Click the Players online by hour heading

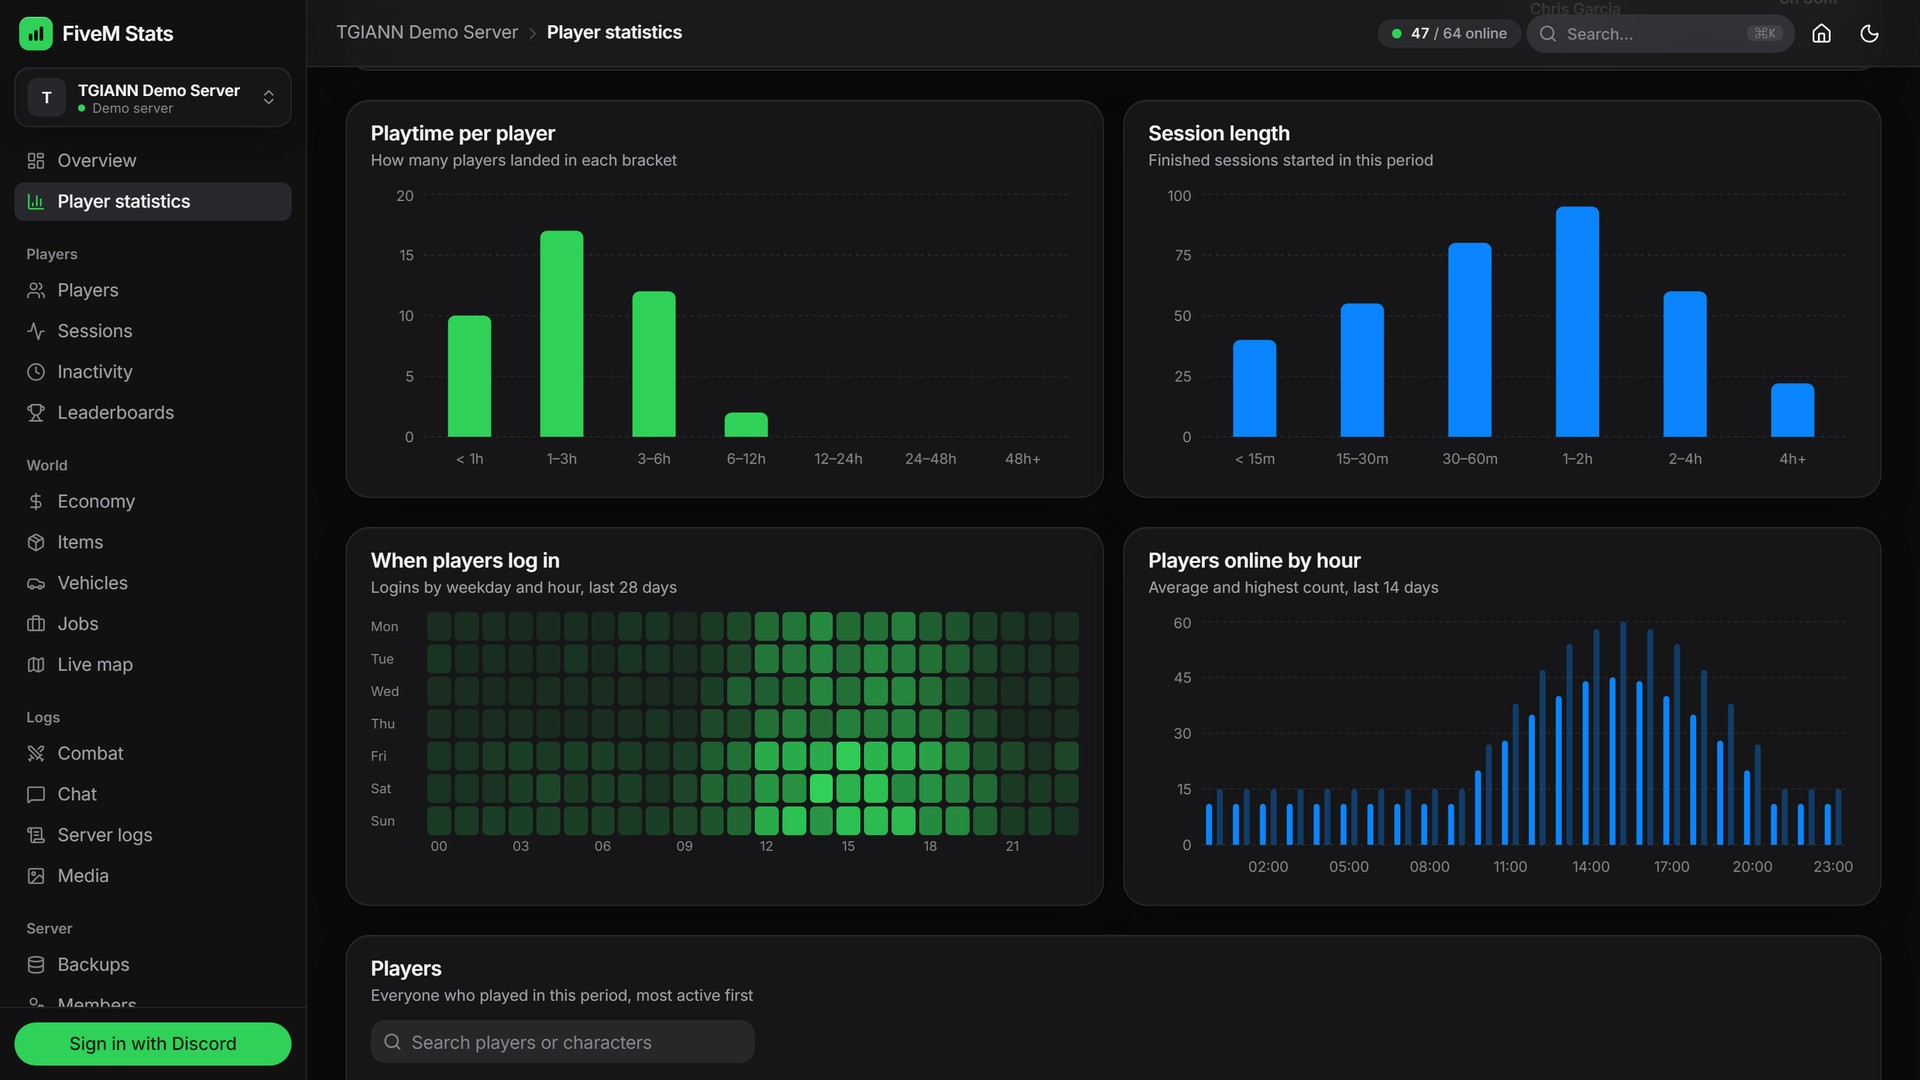click(x=1254, y=560)
